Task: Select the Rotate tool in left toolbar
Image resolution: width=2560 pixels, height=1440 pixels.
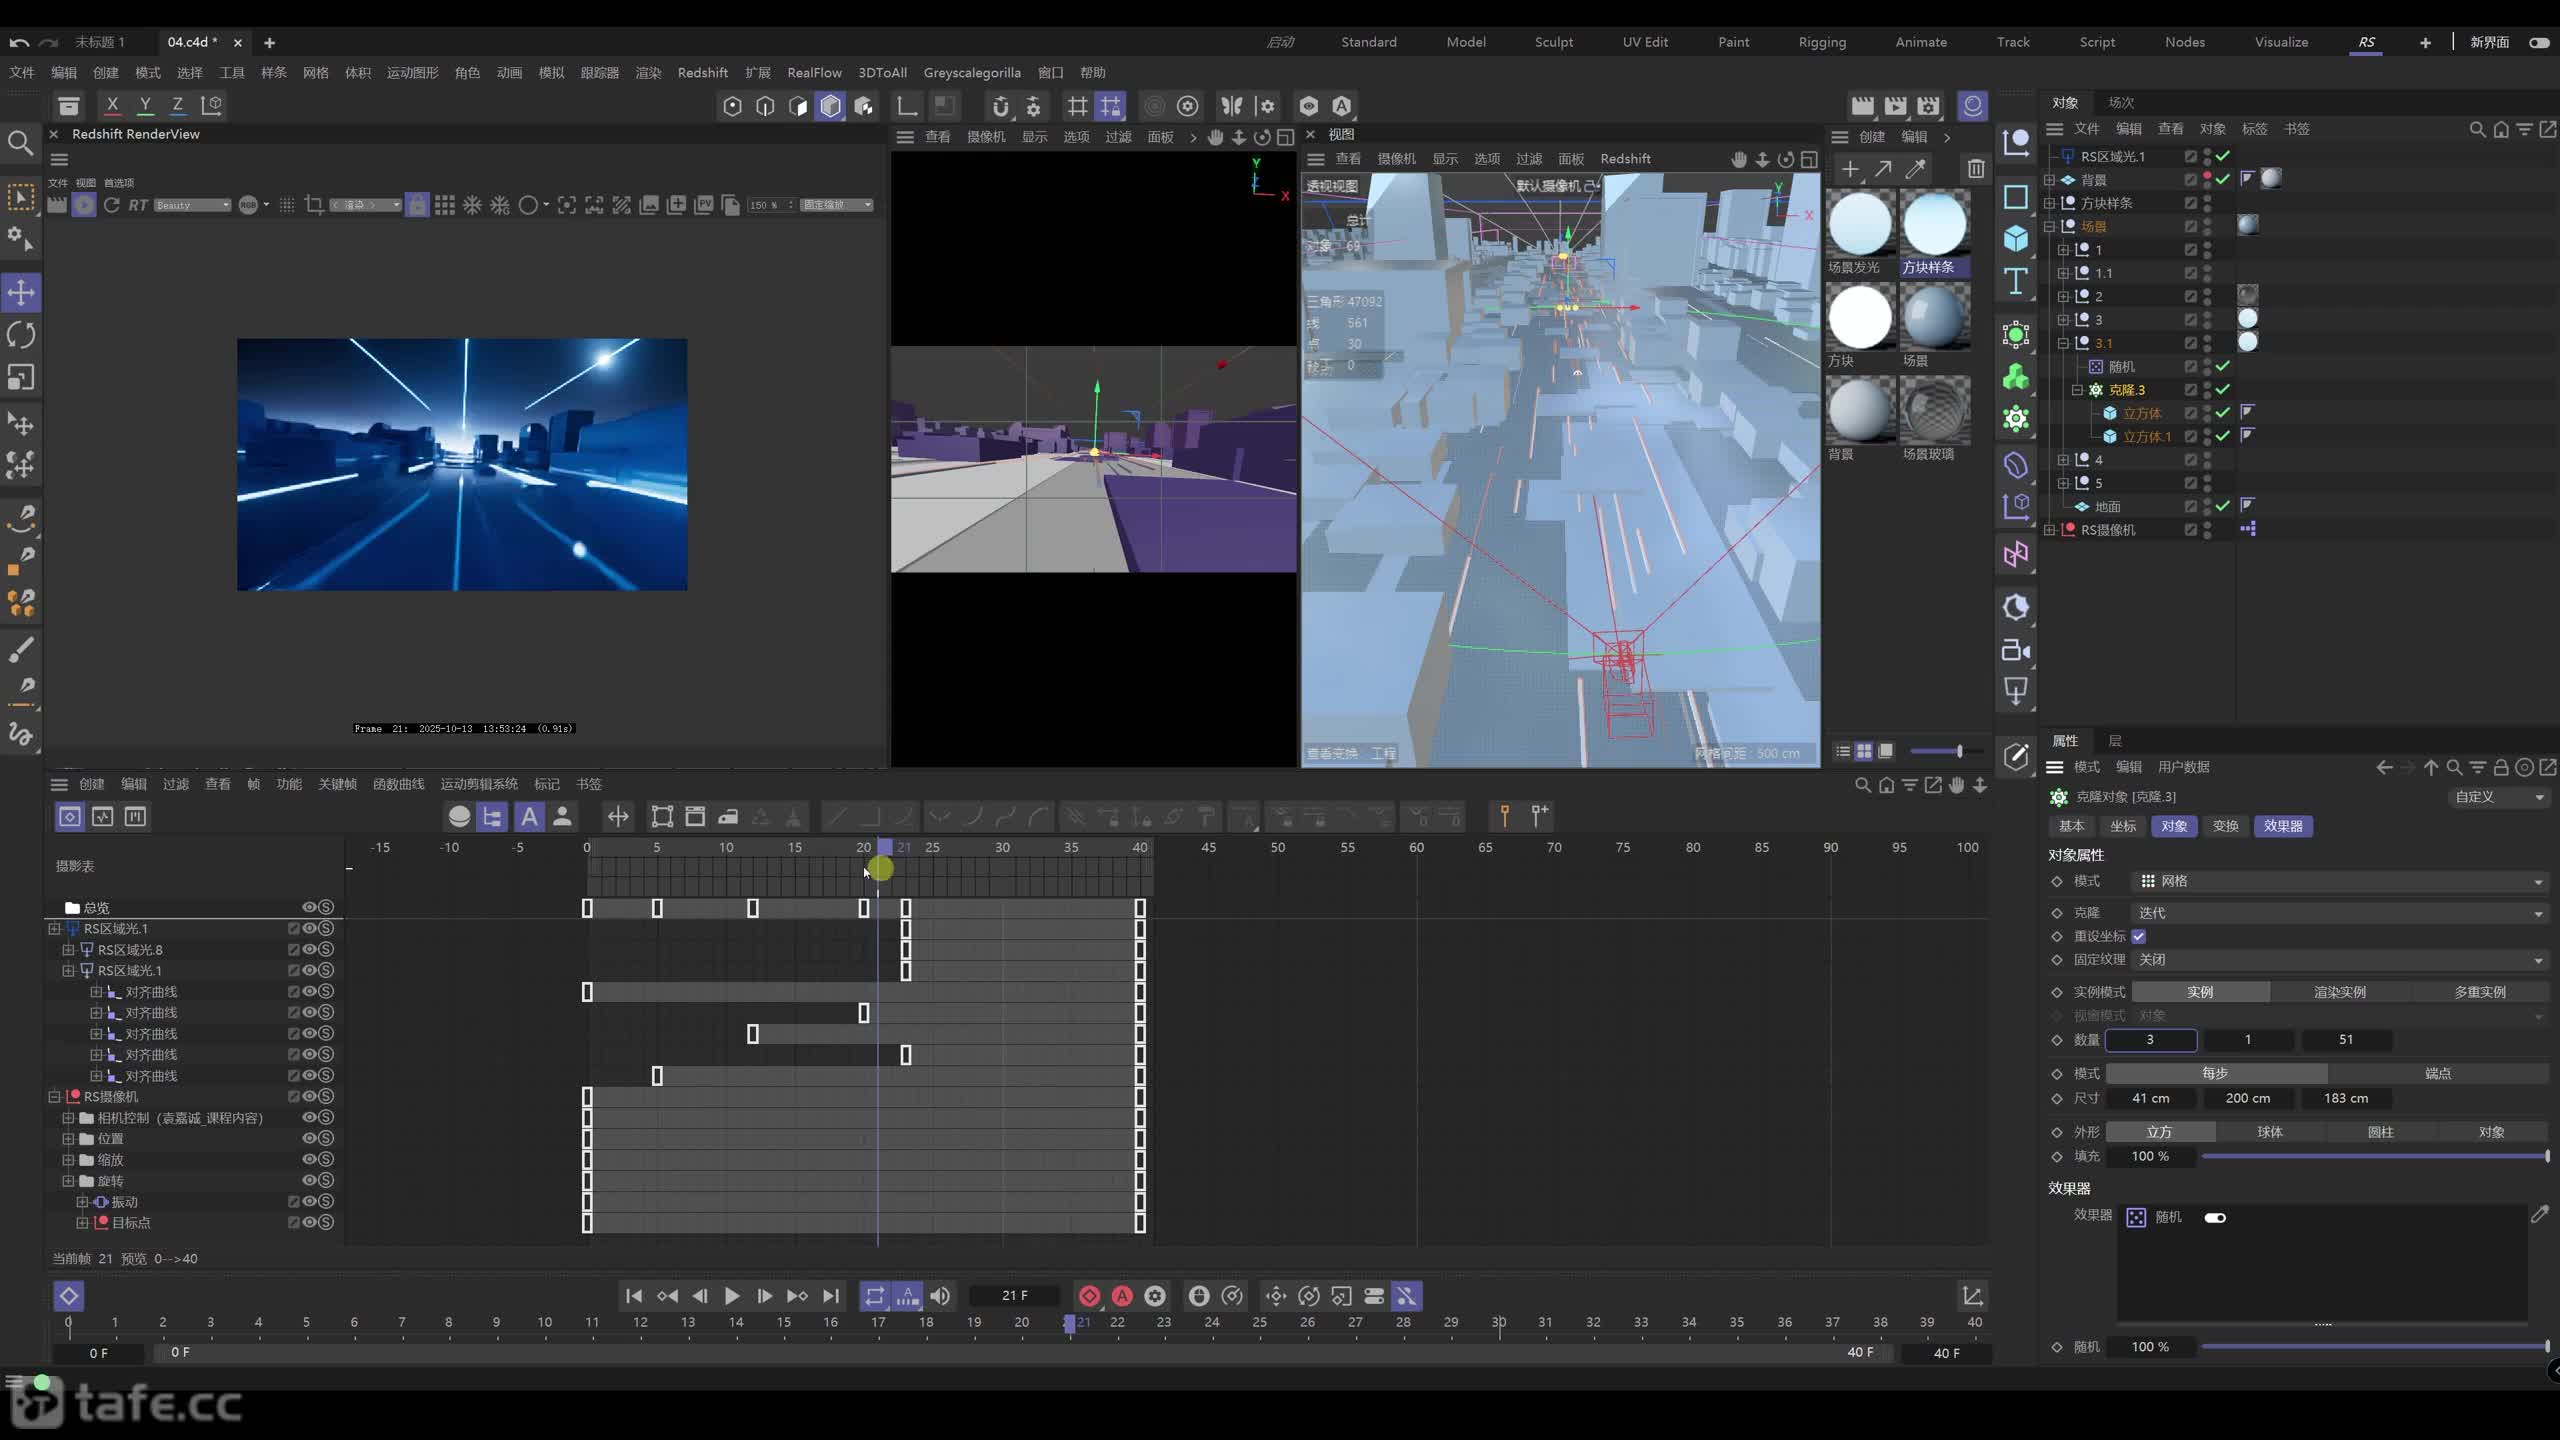Action: 21,335
